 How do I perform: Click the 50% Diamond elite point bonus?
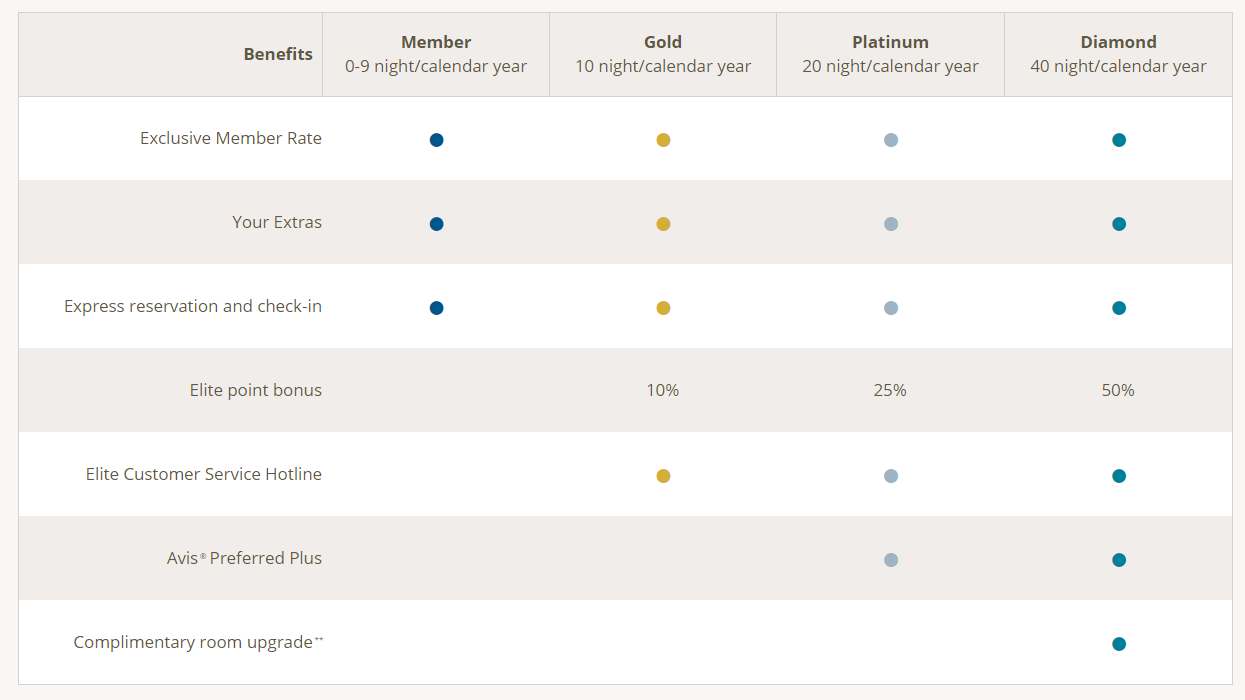click(1118, 390)
